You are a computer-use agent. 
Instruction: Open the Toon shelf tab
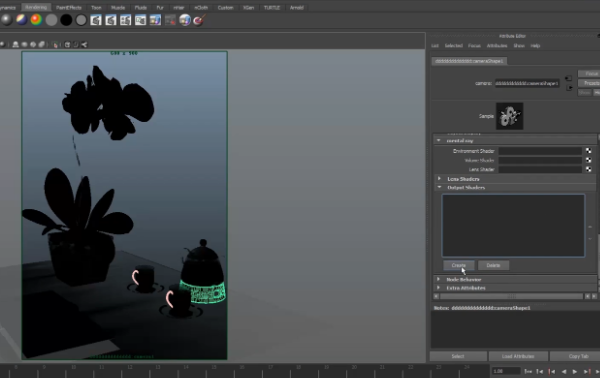(96, 8)
